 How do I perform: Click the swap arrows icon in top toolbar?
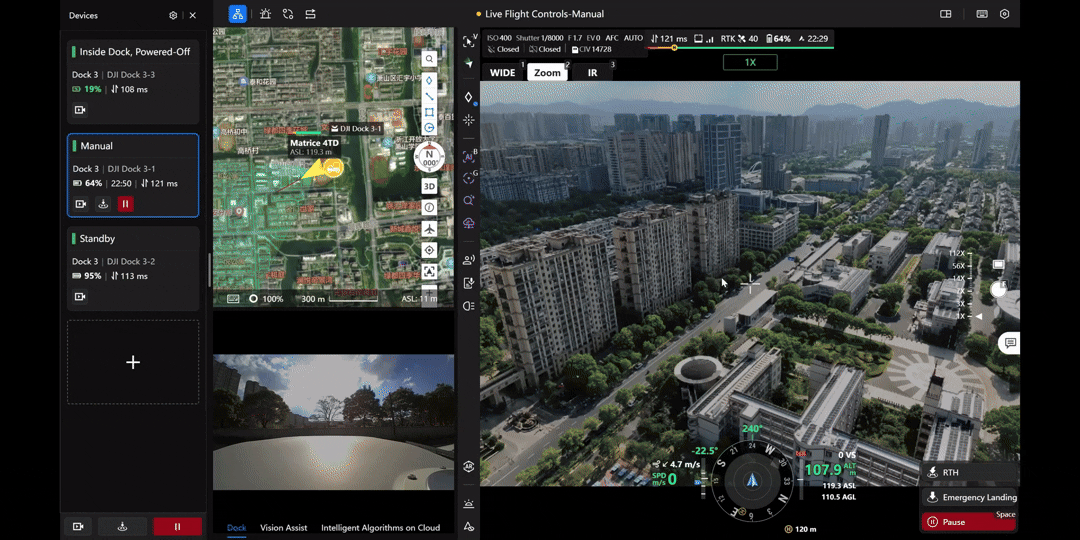(x=311, y=14)
